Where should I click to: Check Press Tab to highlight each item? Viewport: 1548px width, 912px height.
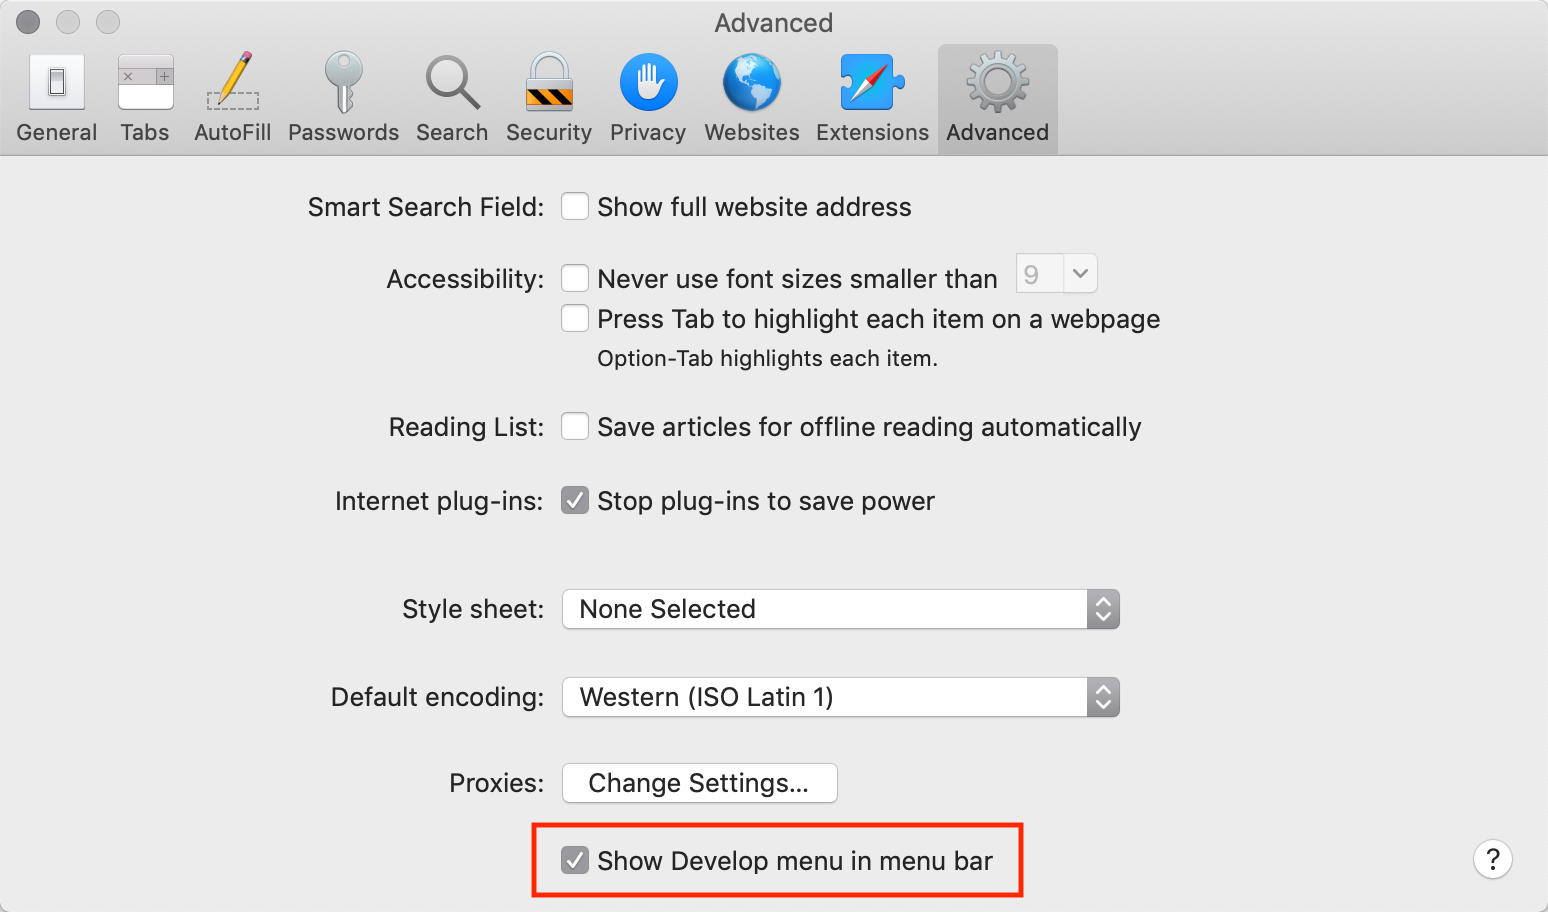pos(575,318)
